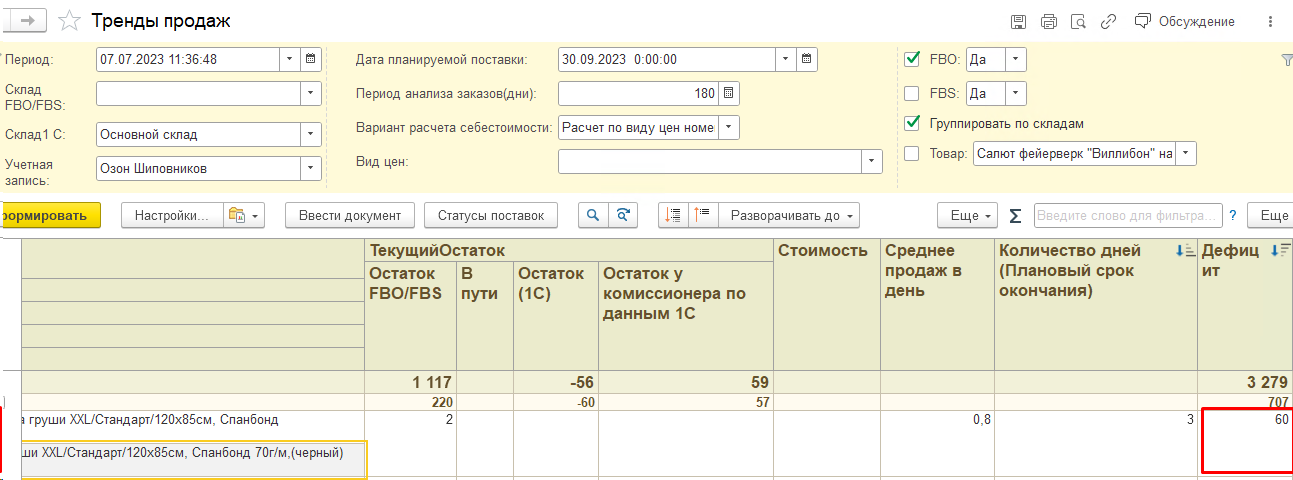Select the commissioner total cell 59
This screenshot has width=1293, height=480.
tap(686, 382)
